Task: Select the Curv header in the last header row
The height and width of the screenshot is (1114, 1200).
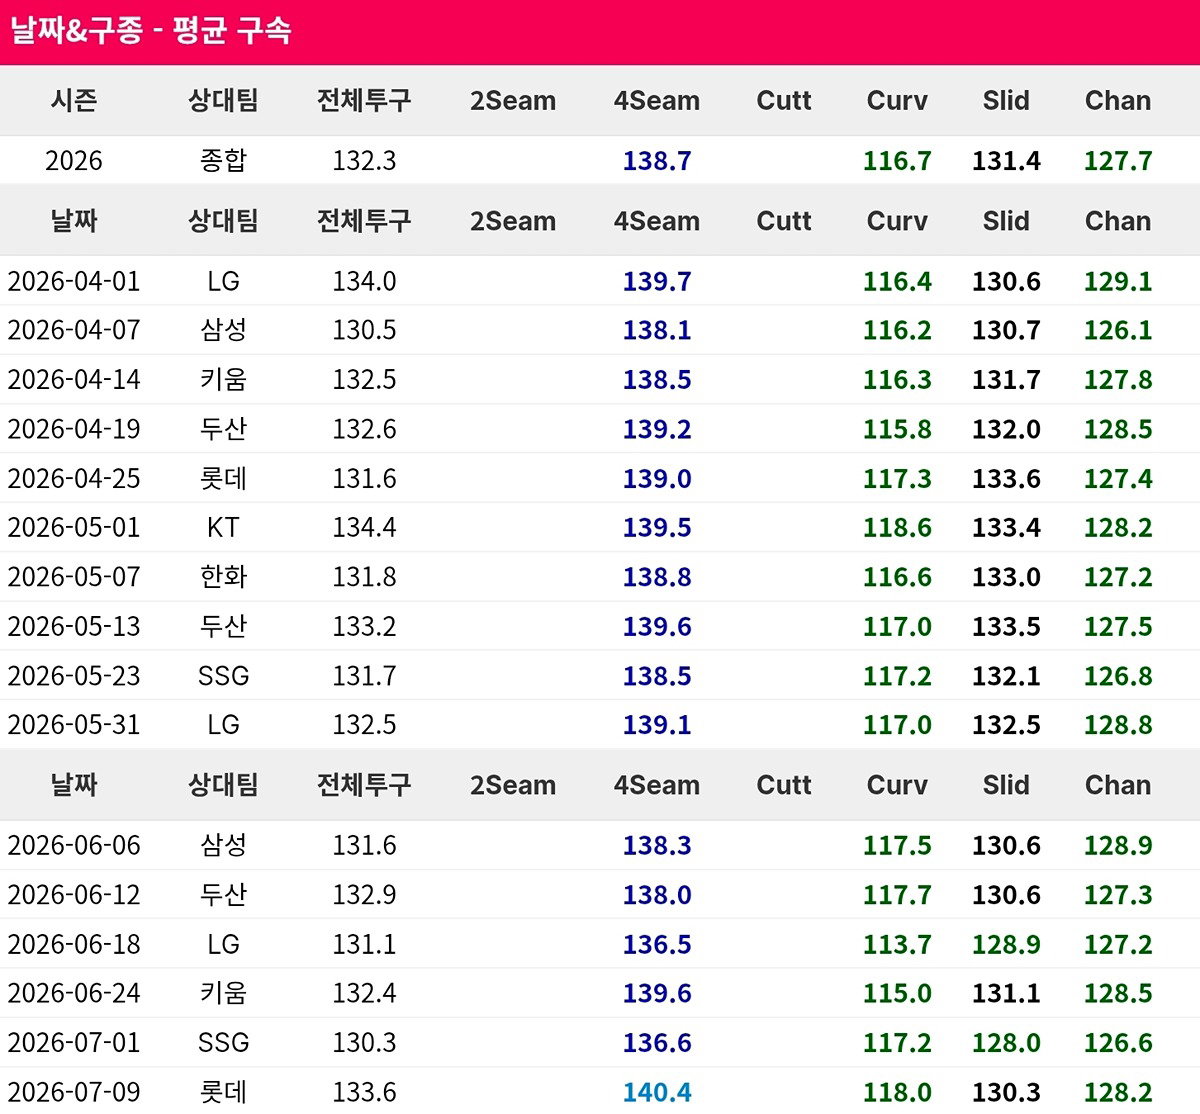Action: click(897, 785)
